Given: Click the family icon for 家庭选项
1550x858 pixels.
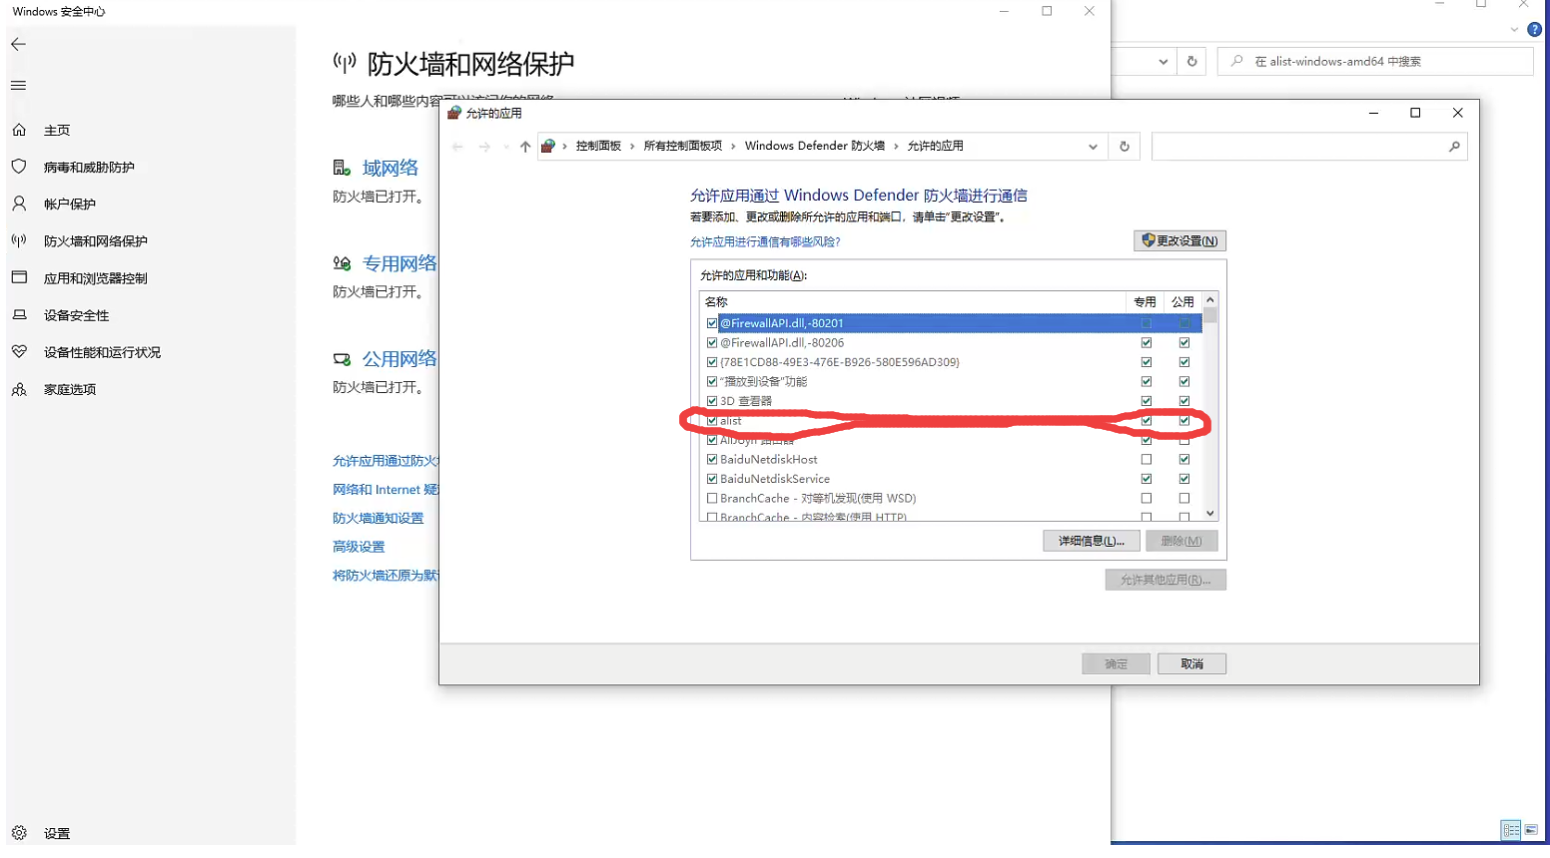Looking at the screenshot, I should [19, 389].
